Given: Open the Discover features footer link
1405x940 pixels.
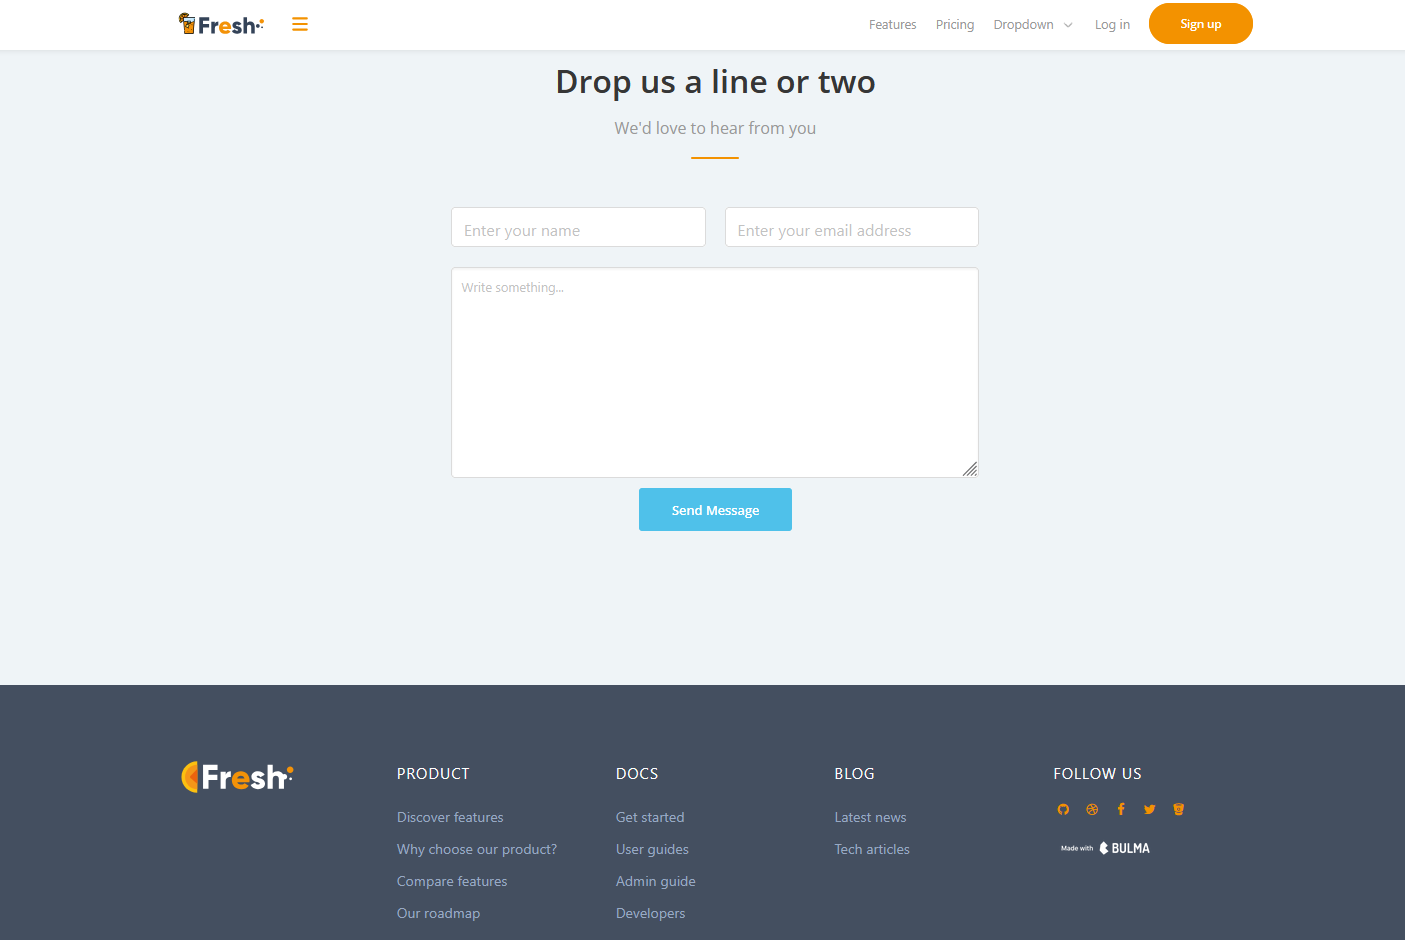Looking at the screenshot, I should coord(450,817).
